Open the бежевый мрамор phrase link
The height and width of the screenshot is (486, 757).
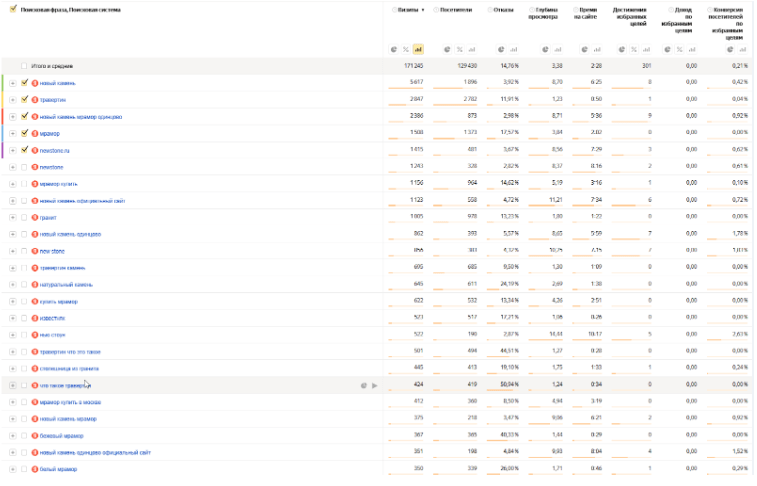click(61, 436)
